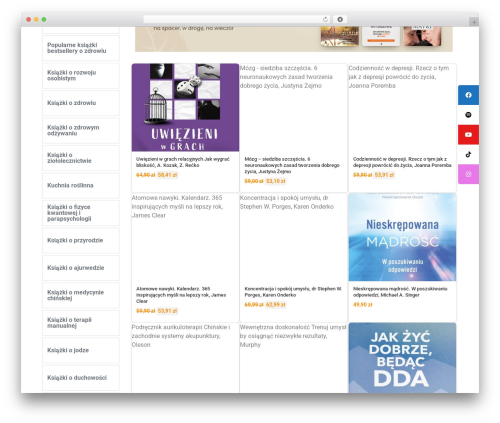Open Książki o rozwoju osobistym category
The width and height of the screenshot is (500, 423).
[x=81, y=76]
